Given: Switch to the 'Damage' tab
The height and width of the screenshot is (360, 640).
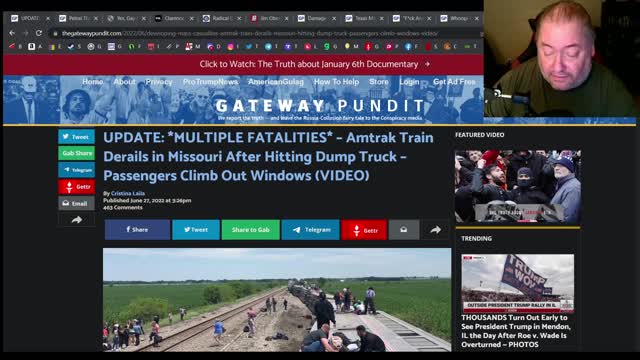Looking at the screenshot, I should (x=317, y=18).
